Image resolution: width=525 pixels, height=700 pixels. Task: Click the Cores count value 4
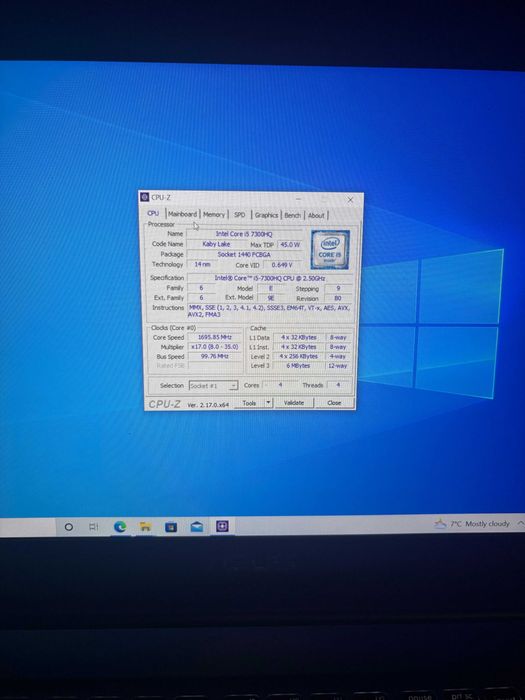click(280, 385)
